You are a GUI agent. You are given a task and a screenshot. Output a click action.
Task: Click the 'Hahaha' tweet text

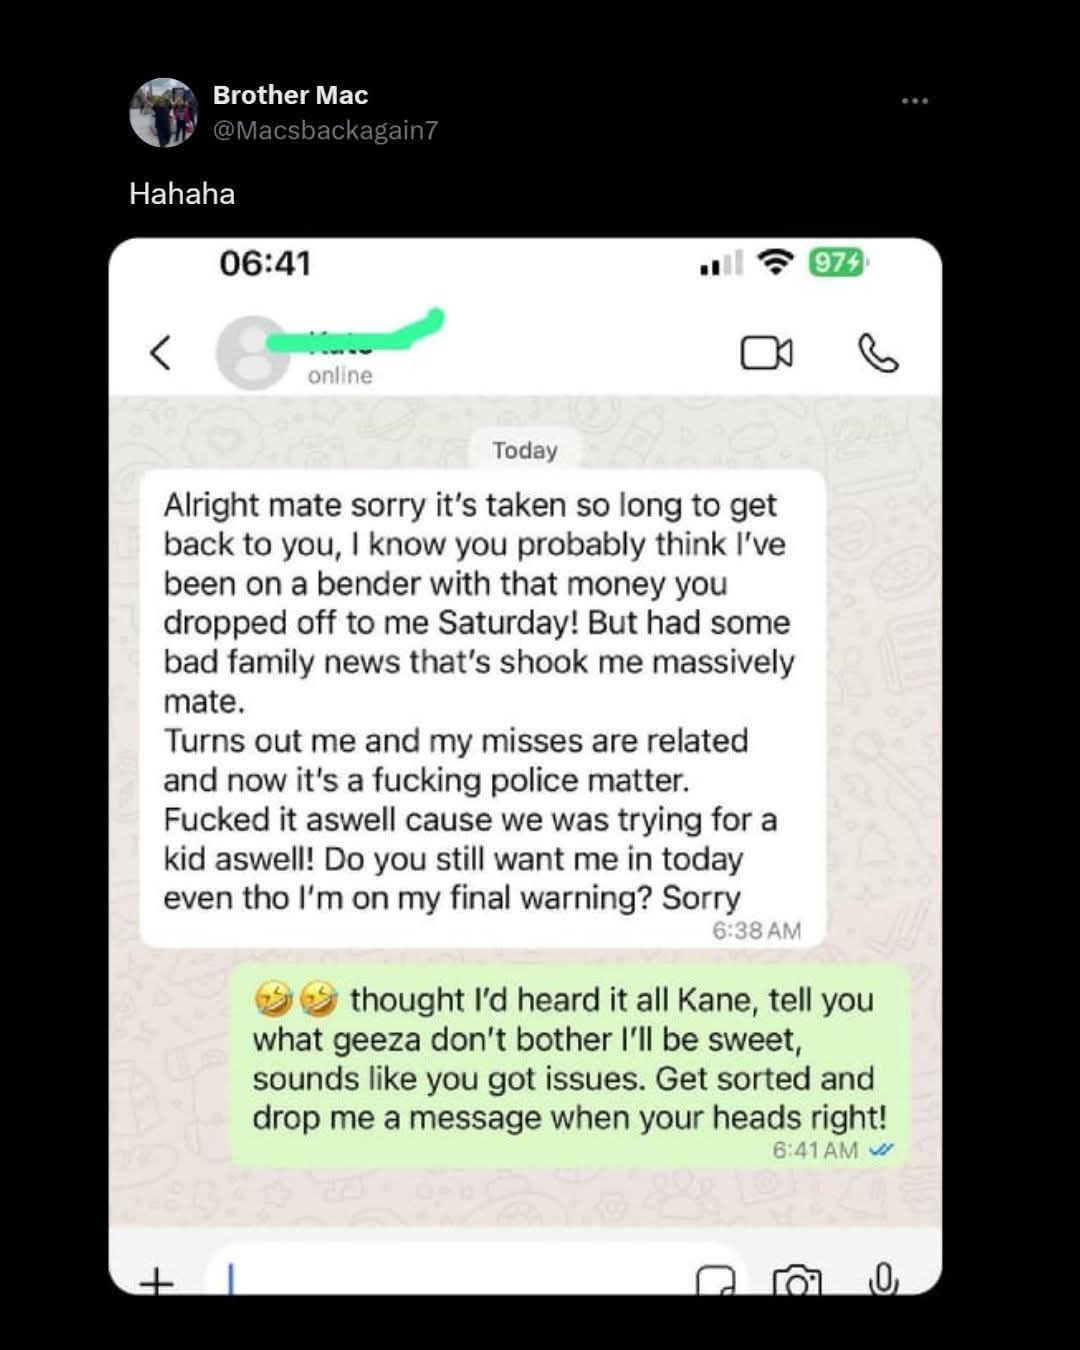[182, 193]
